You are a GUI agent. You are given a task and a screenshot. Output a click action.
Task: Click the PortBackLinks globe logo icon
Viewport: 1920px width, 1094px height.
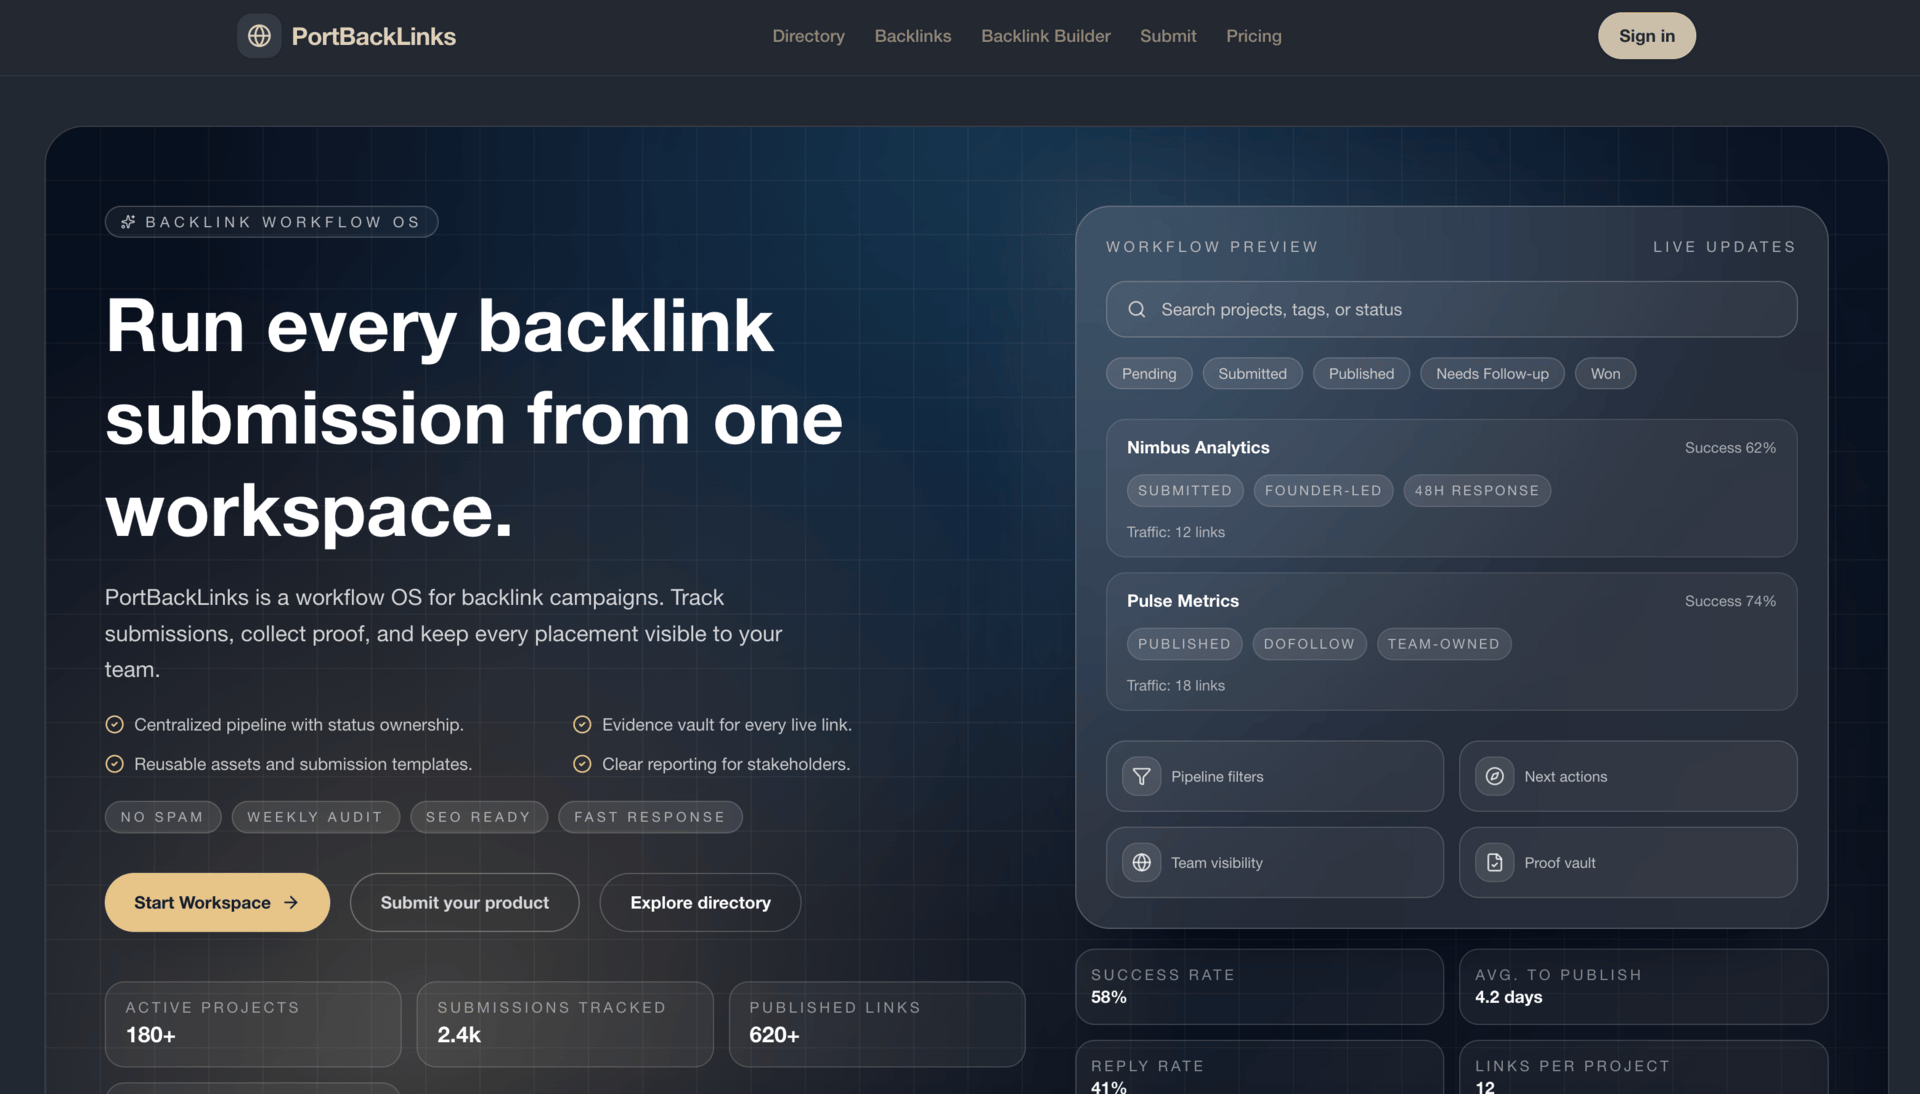(259, 36)
